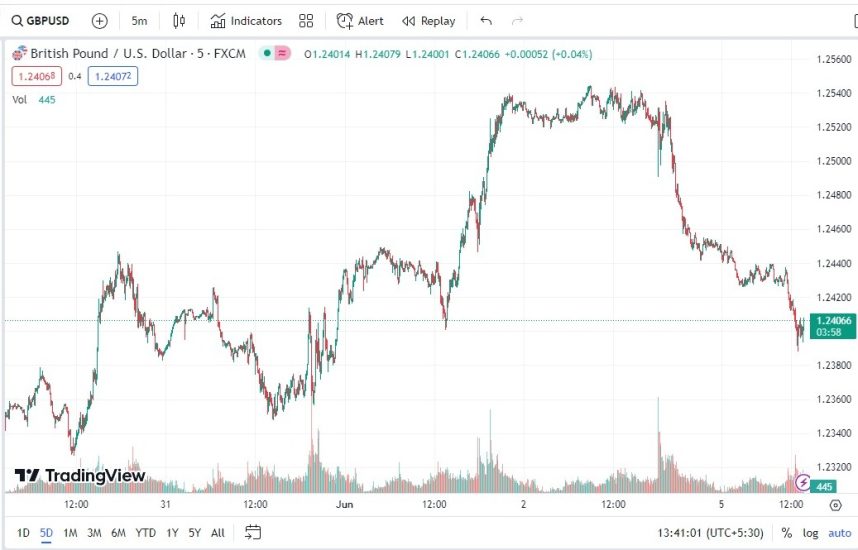Click the redo arrow
Image resolution: width=858 pixels, height=550 pixels.
click(517, 20)
